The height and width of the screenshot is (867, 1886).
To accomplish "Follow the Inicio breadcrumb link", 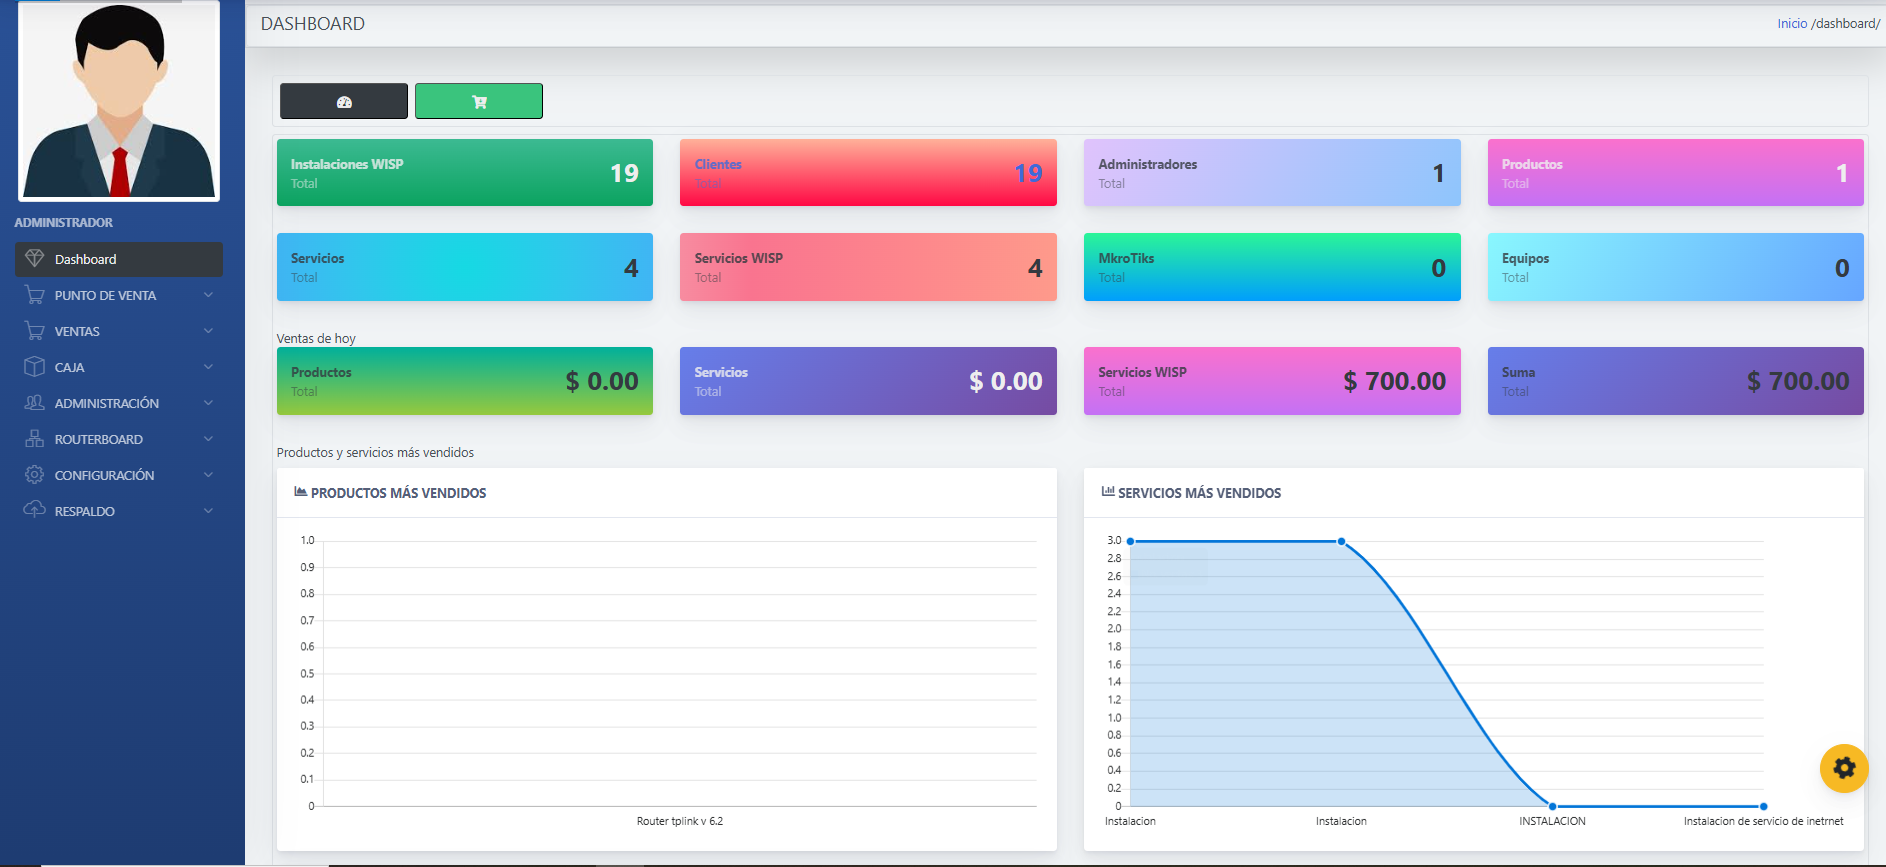I will click(x=1791, y=23).
